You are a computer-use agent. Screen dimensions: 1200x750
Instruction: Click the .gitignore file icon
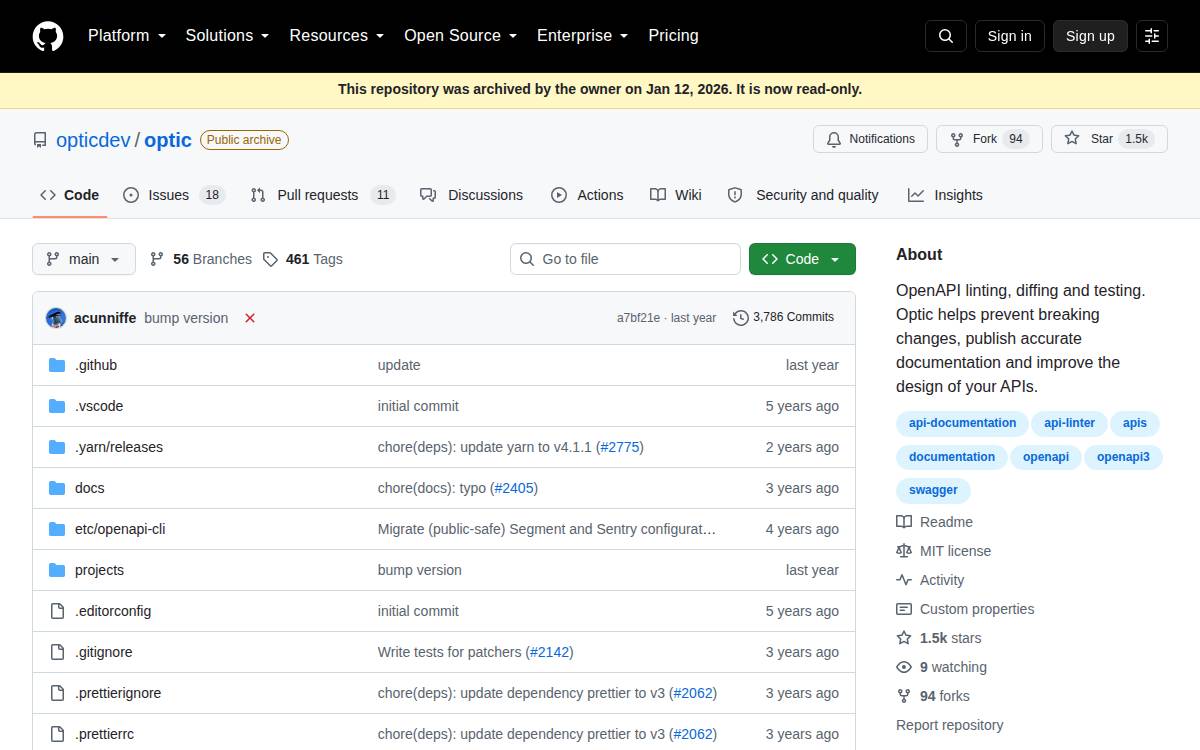point(57,652)
